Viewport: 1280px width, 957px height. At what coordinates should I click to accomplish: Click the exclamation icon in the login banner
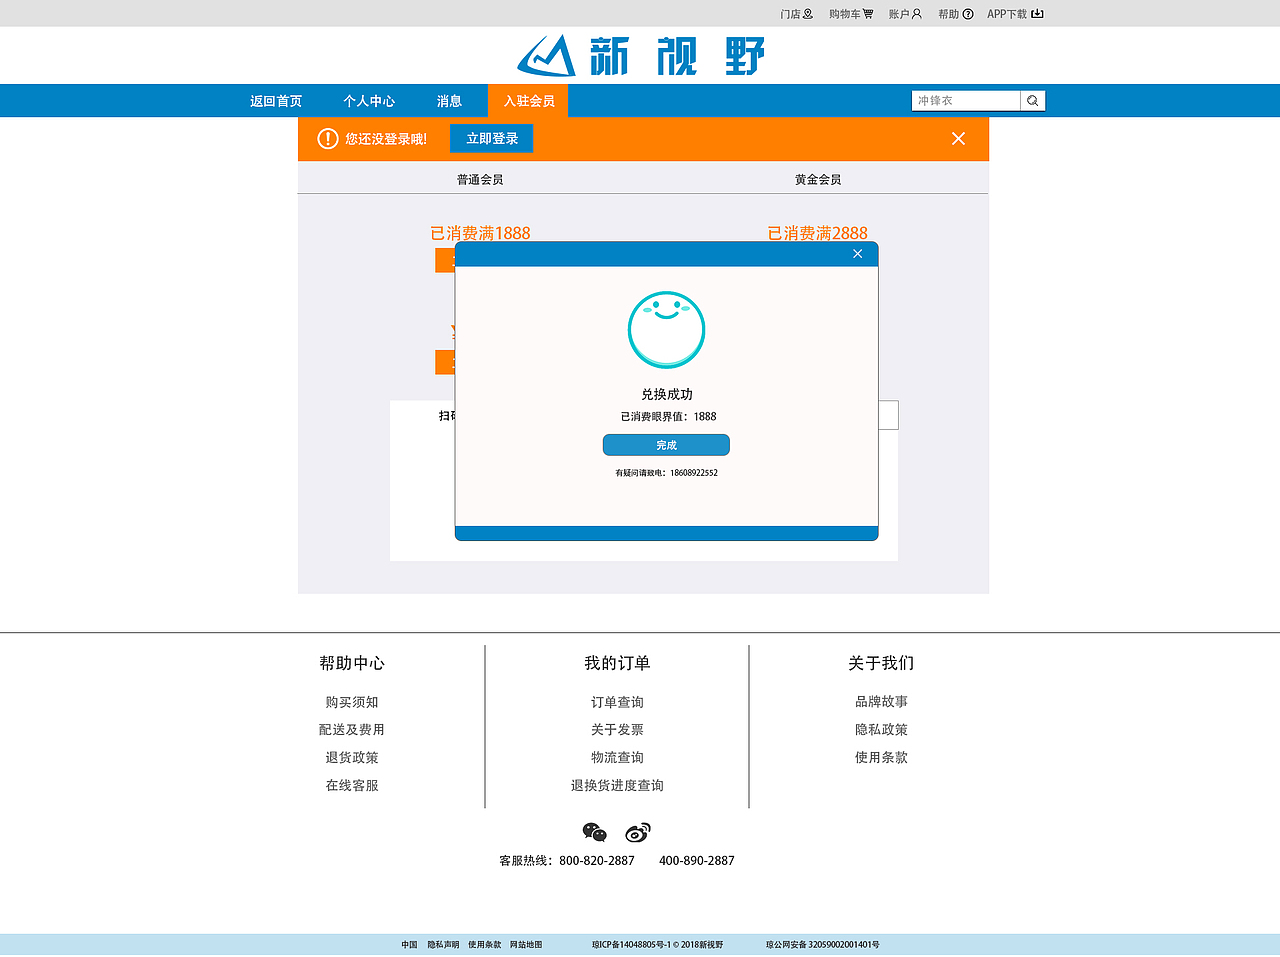pyautogui.click(x=327, y=138)
